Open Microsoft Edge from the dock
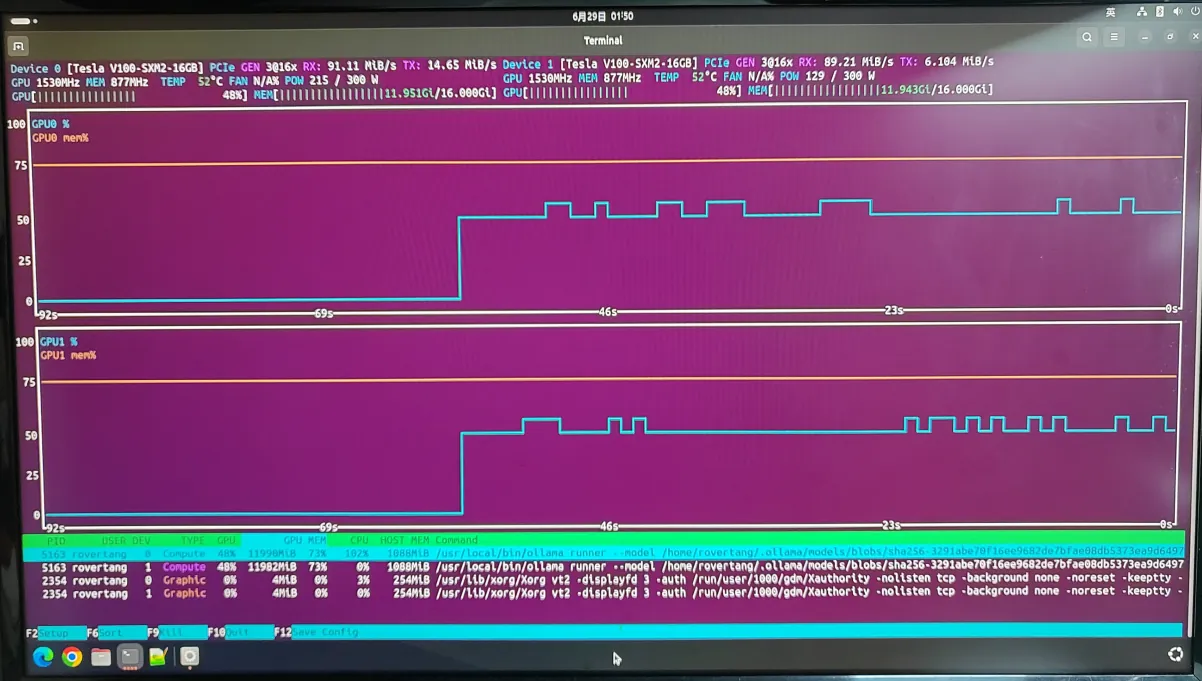The height and width of the screenshot is (681, 1202). [x=43, y=657]
